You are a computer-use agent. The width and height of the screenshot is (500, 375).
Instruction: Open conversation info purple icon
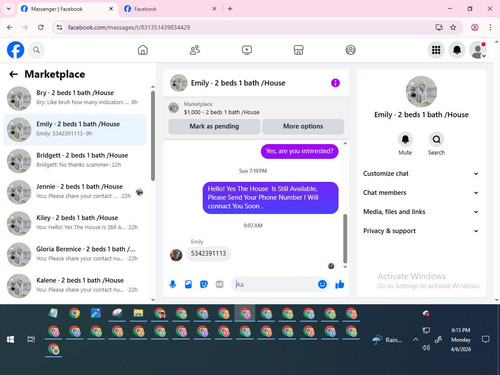point(335,83)
